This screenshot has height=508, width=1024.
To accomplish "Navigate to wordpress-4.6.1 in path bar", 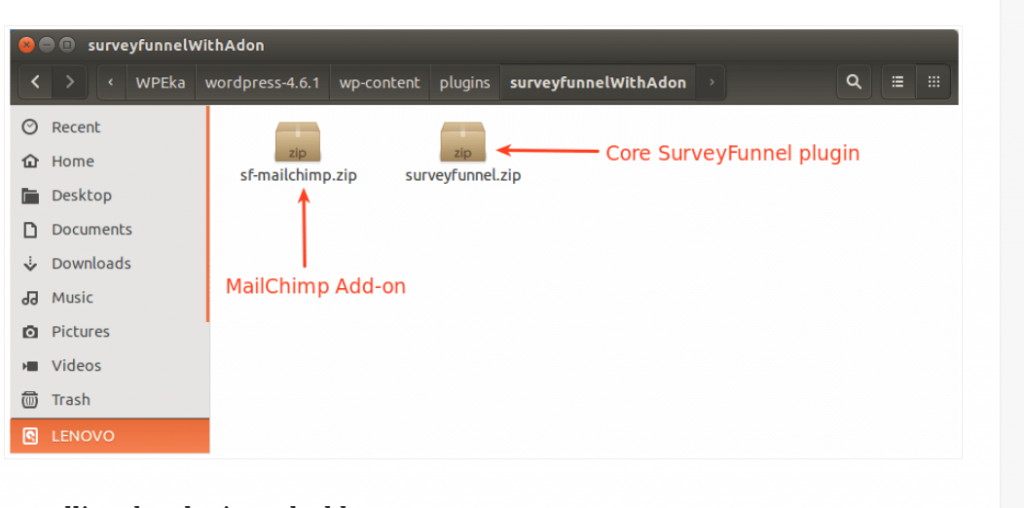I will [263, 82].
